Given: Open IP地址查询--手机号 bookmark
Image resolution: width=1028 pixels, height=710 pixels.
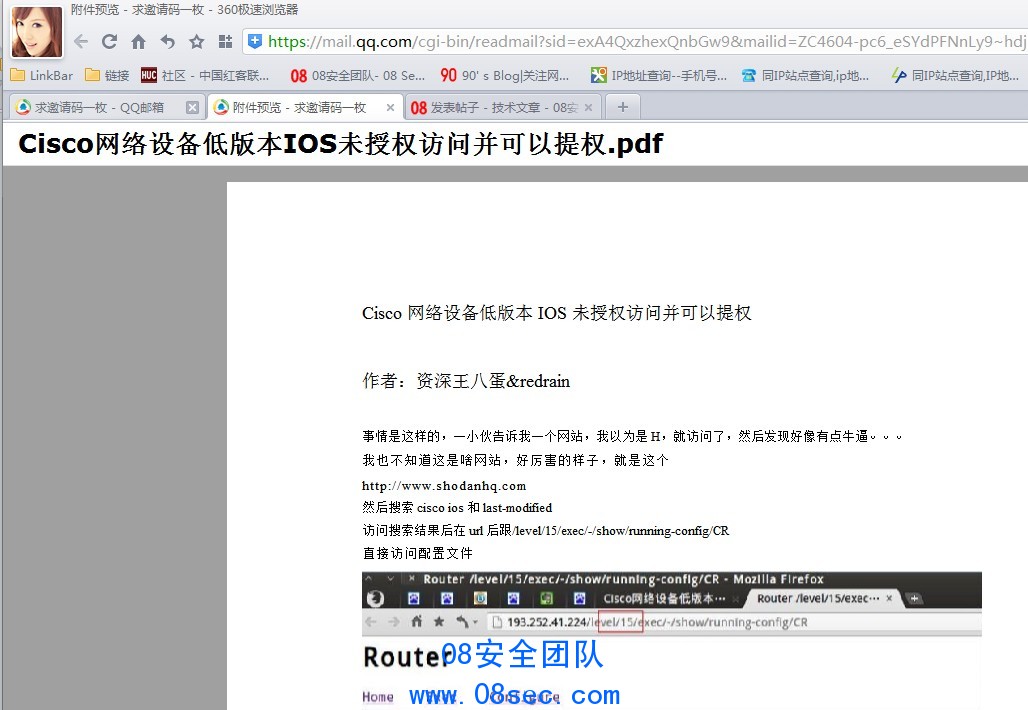Looking at the screenshot, I should point(659,75).
